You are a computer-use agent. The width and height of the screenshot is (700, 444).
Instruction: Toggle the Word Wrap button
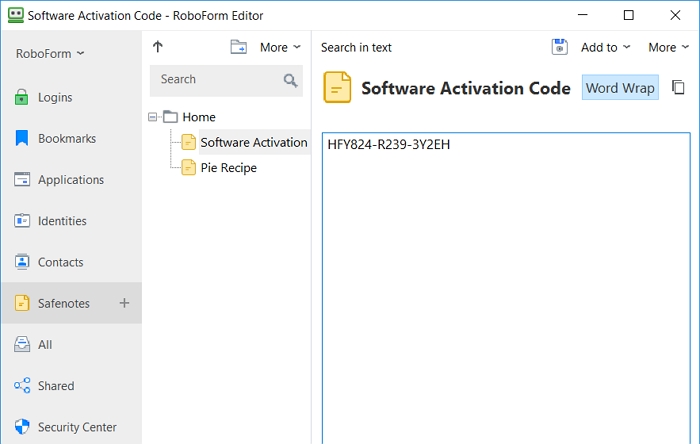[620, 87]
